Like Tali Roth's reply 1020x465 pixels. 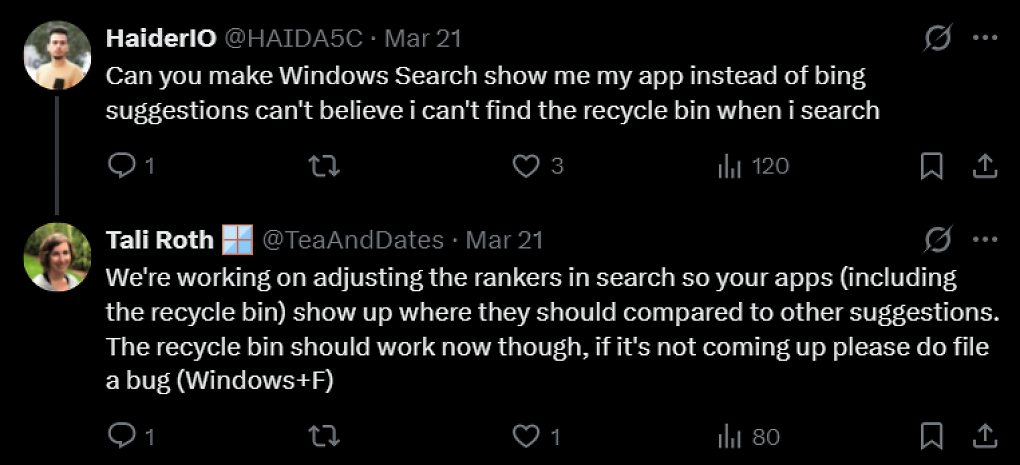(x=526, y=436)
